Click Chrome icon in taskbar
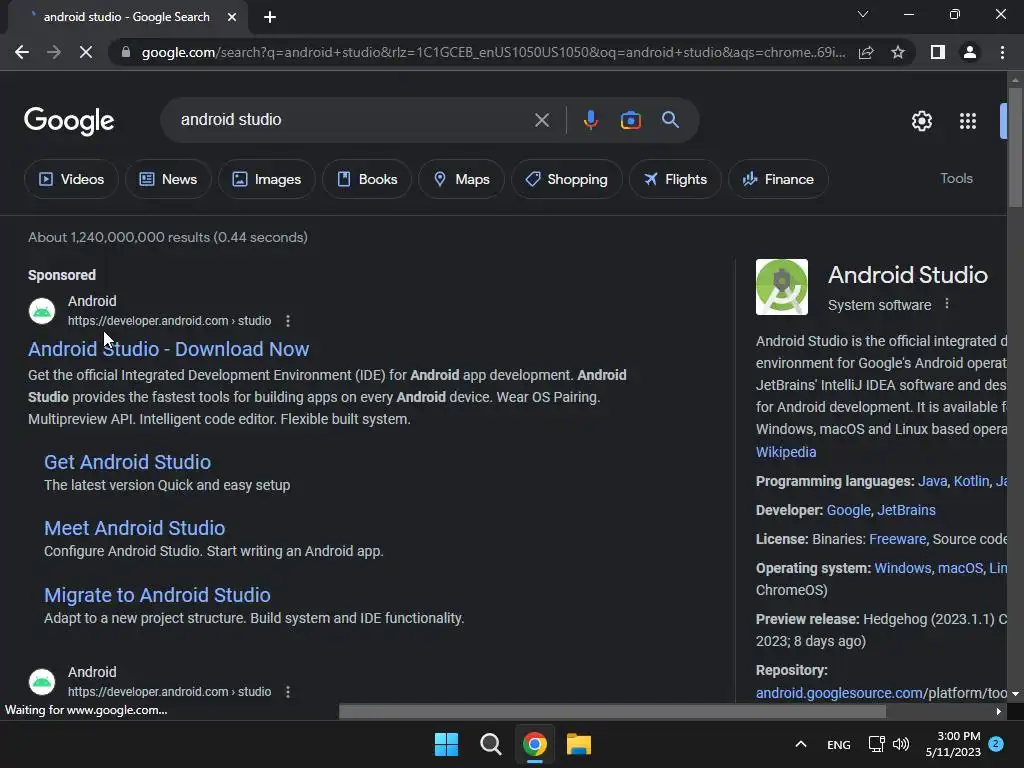1024x768 pixels. pyautogui.click(x=534, y=744)
